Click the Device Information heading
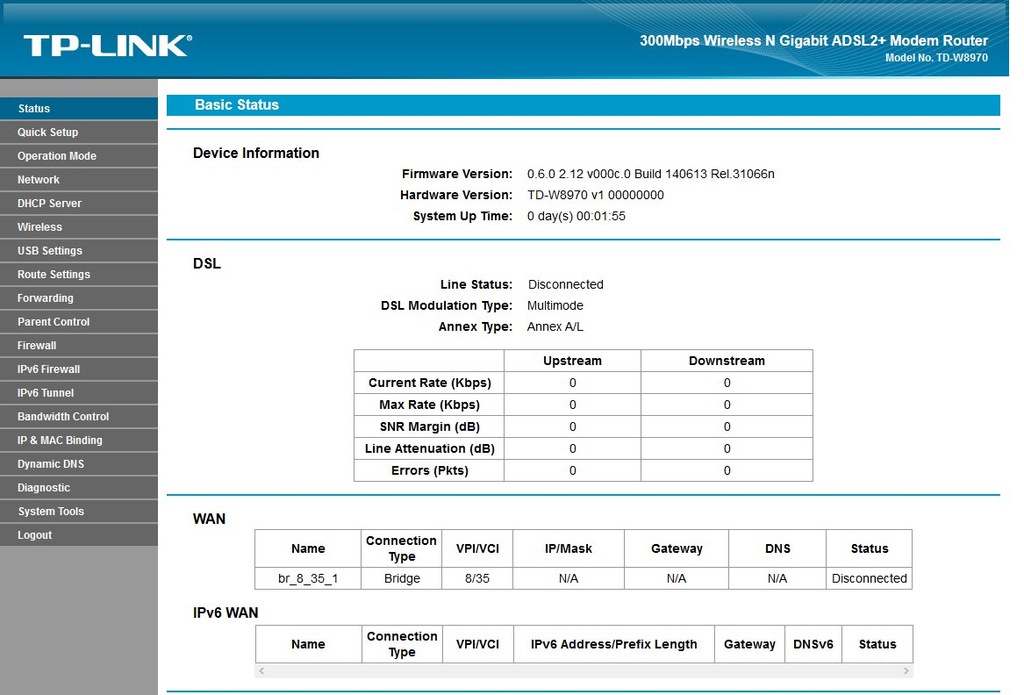Image resolution: width=1024 pixels, height=695 pixels. (x=256, y=153)
